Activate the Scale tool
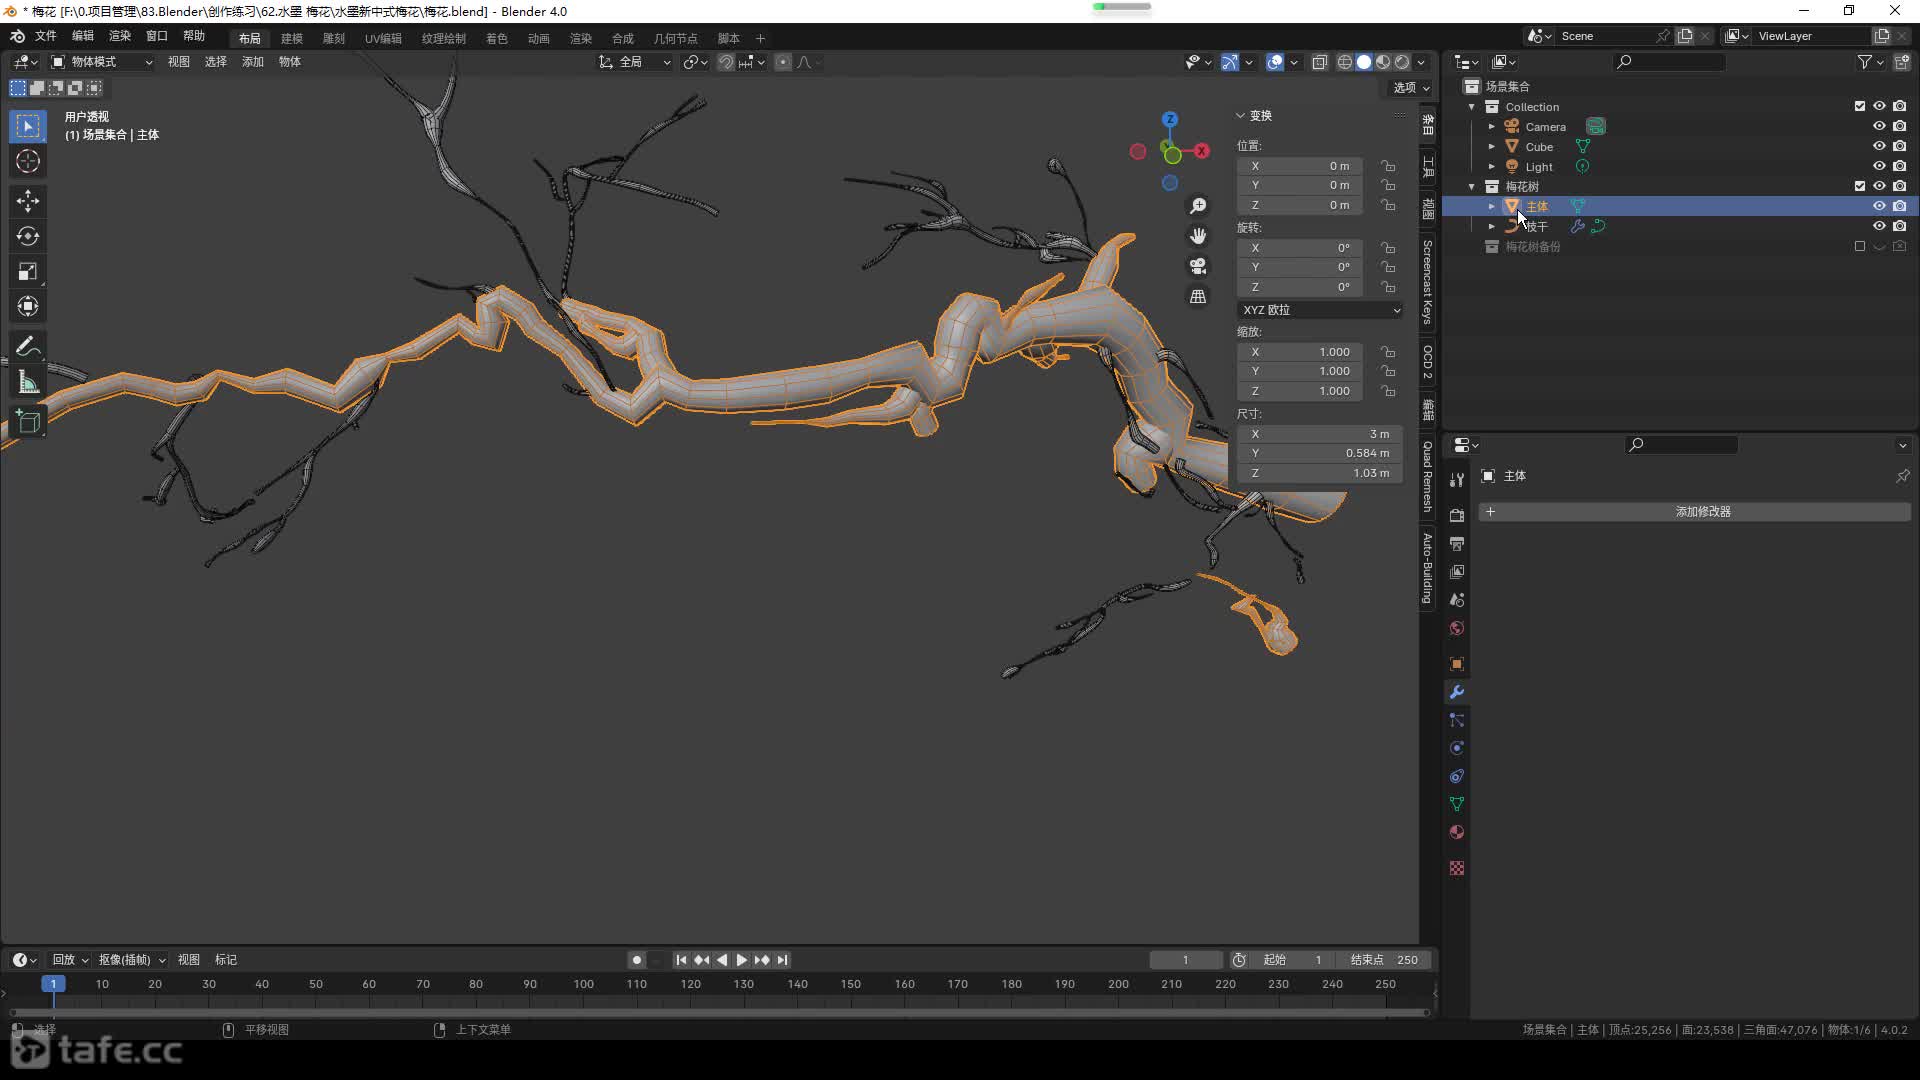This screenshot has width=1920, height=1080. (28, 271)
